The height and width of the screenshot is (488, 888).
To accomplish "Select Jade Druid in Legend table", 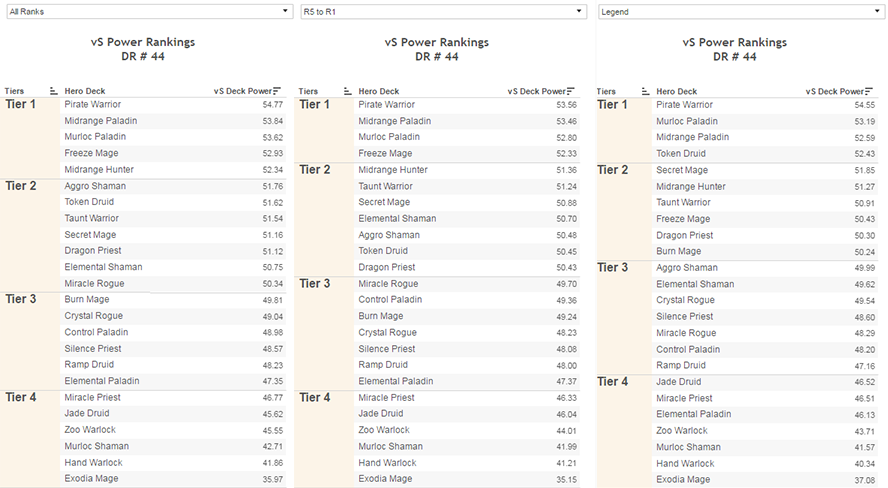I will 678,382.
